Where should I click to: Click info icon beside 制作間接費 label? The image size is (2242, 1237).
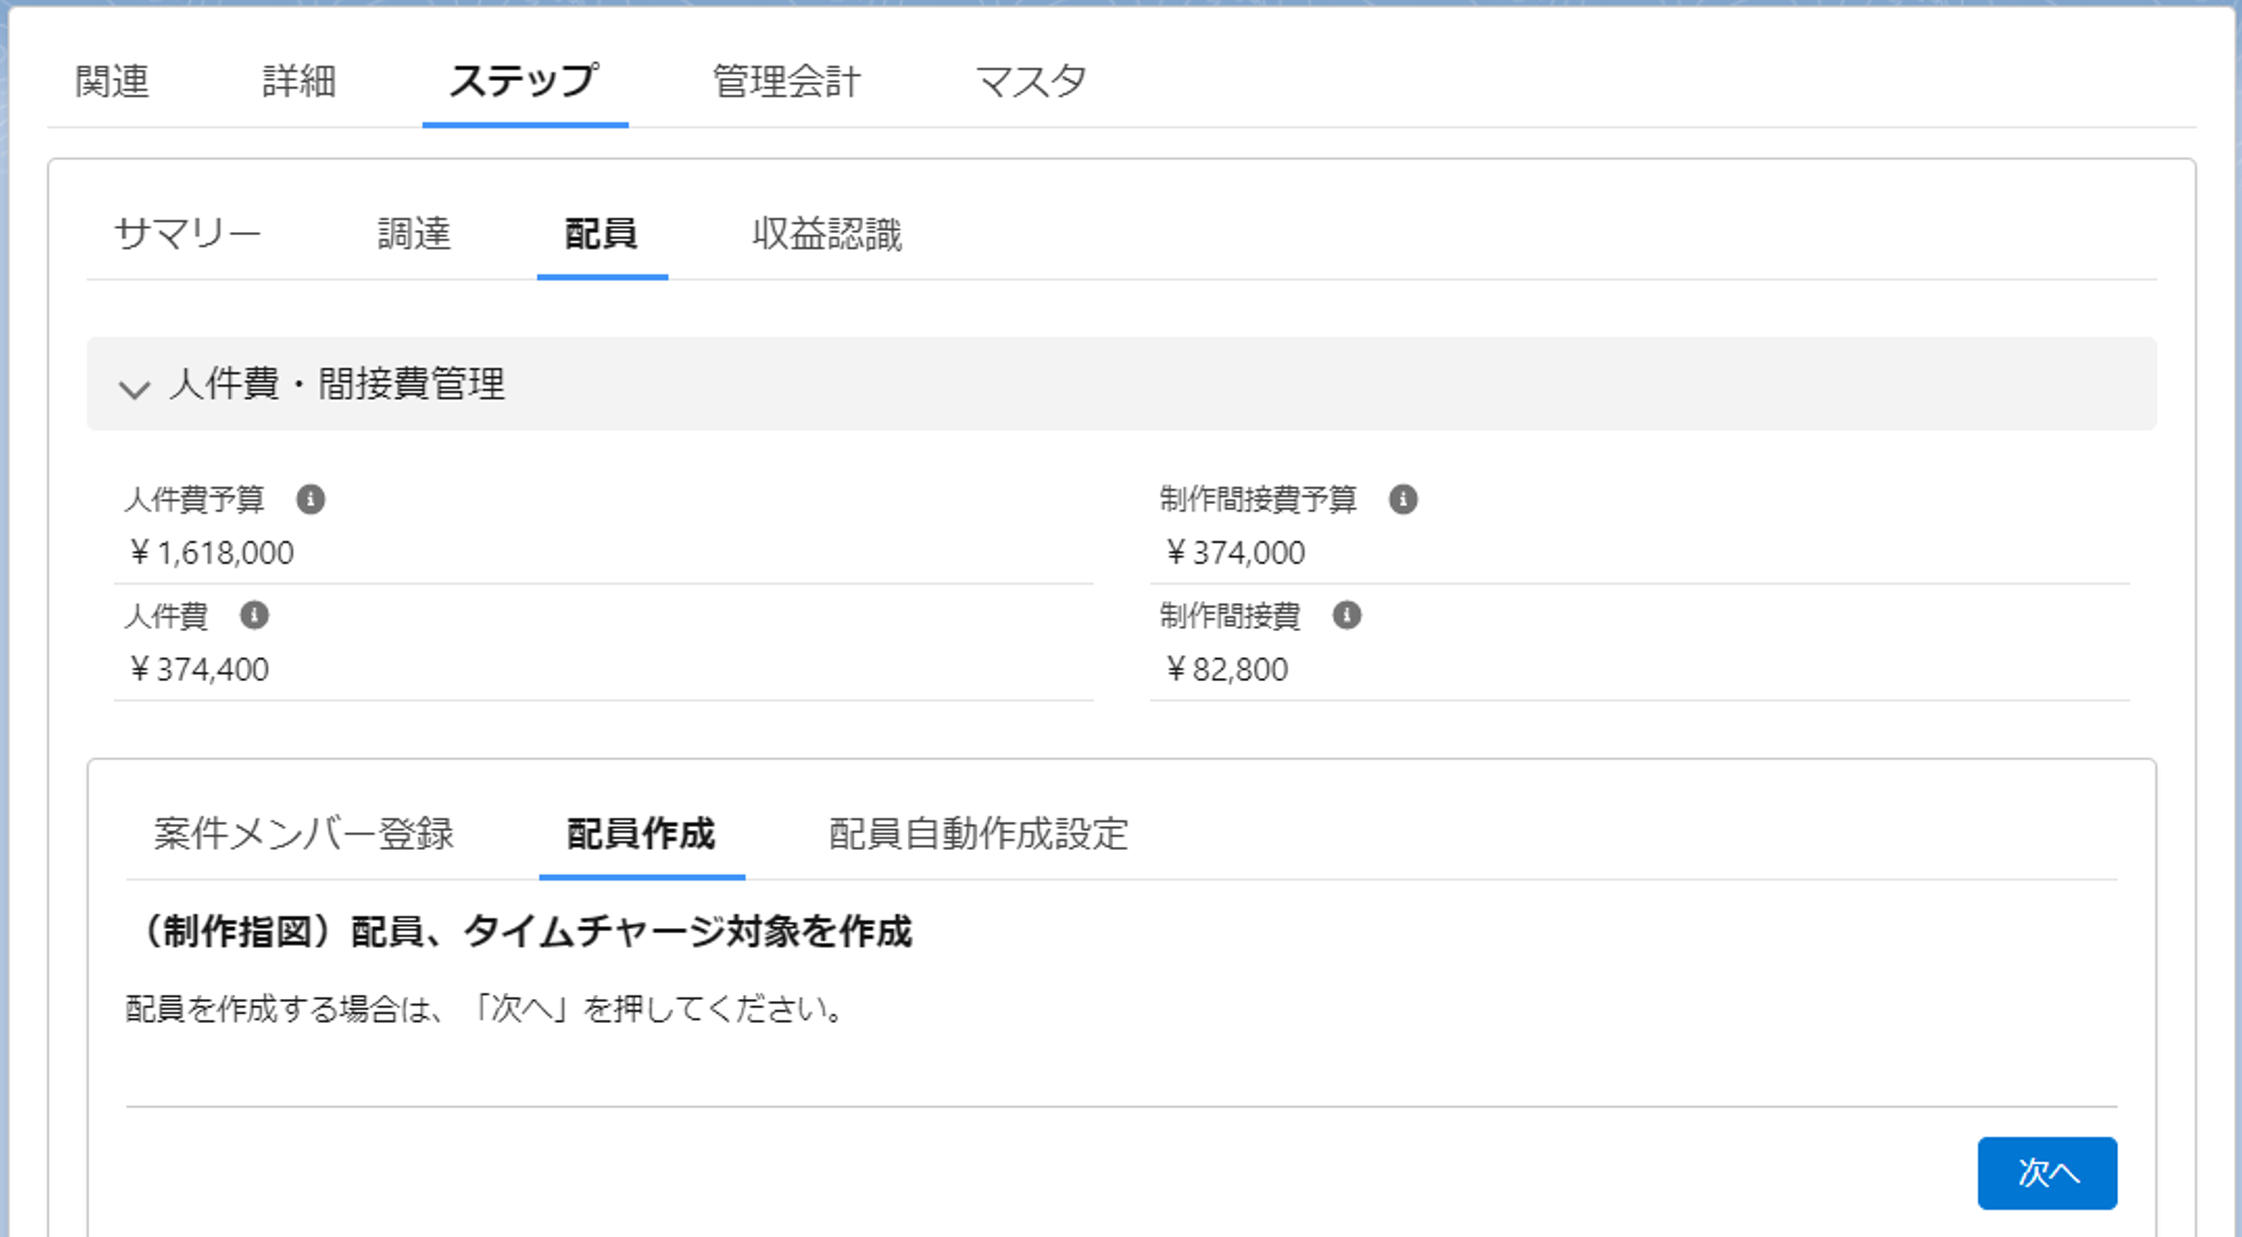pyautogui.click(x=1347, y=615)
